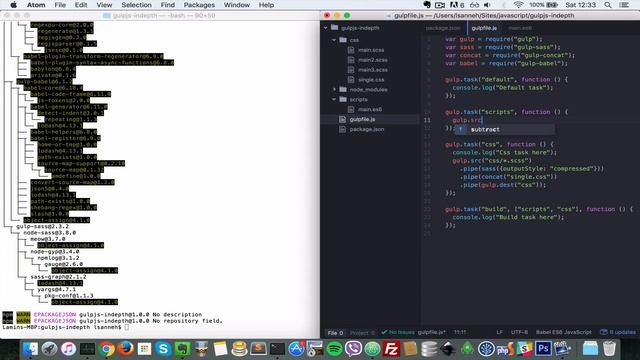Viewport: 640px width, 360px height.
Task: Open the Finder icon in the Dock
Action: pyautogui.click(x=30, y=349)
